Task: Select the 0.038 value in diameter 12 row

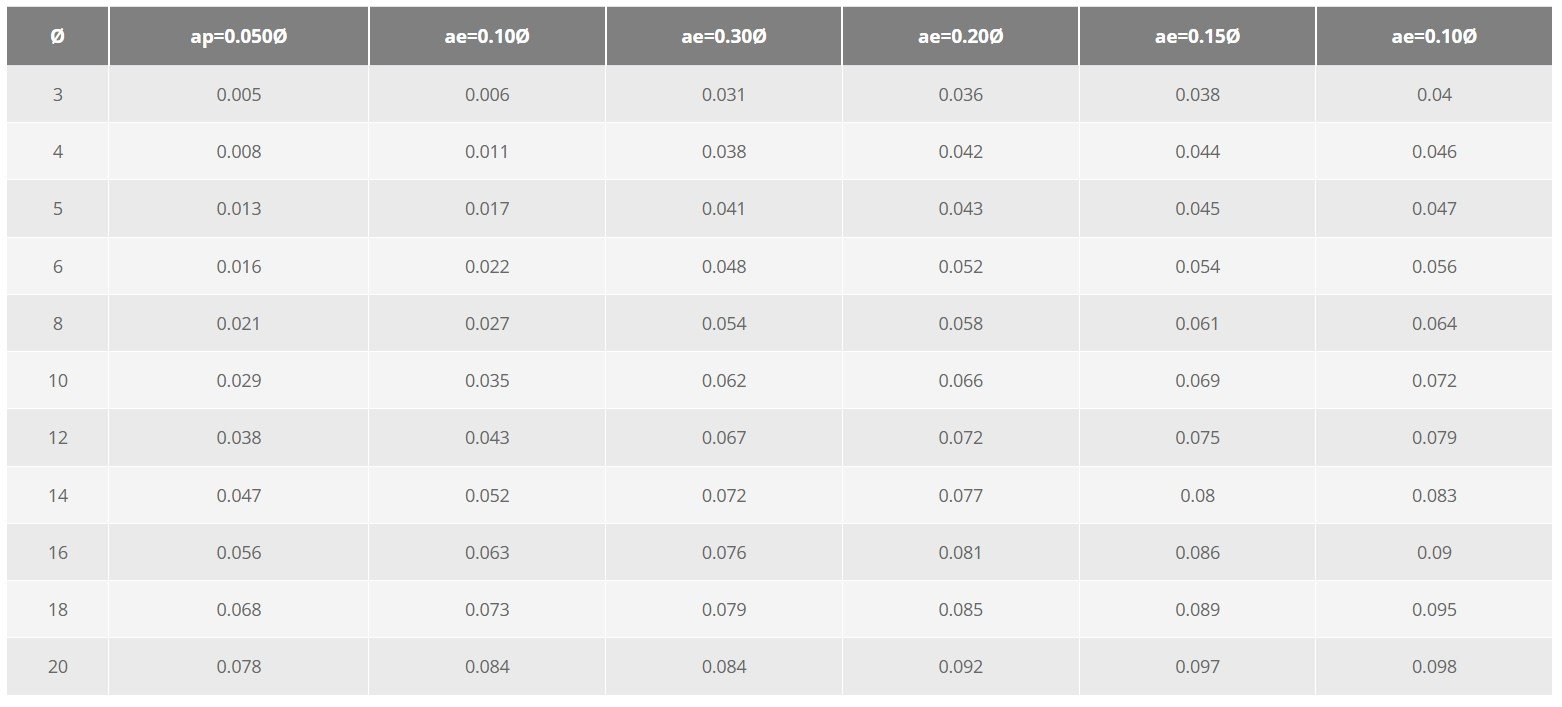Action: pos(238,438)
